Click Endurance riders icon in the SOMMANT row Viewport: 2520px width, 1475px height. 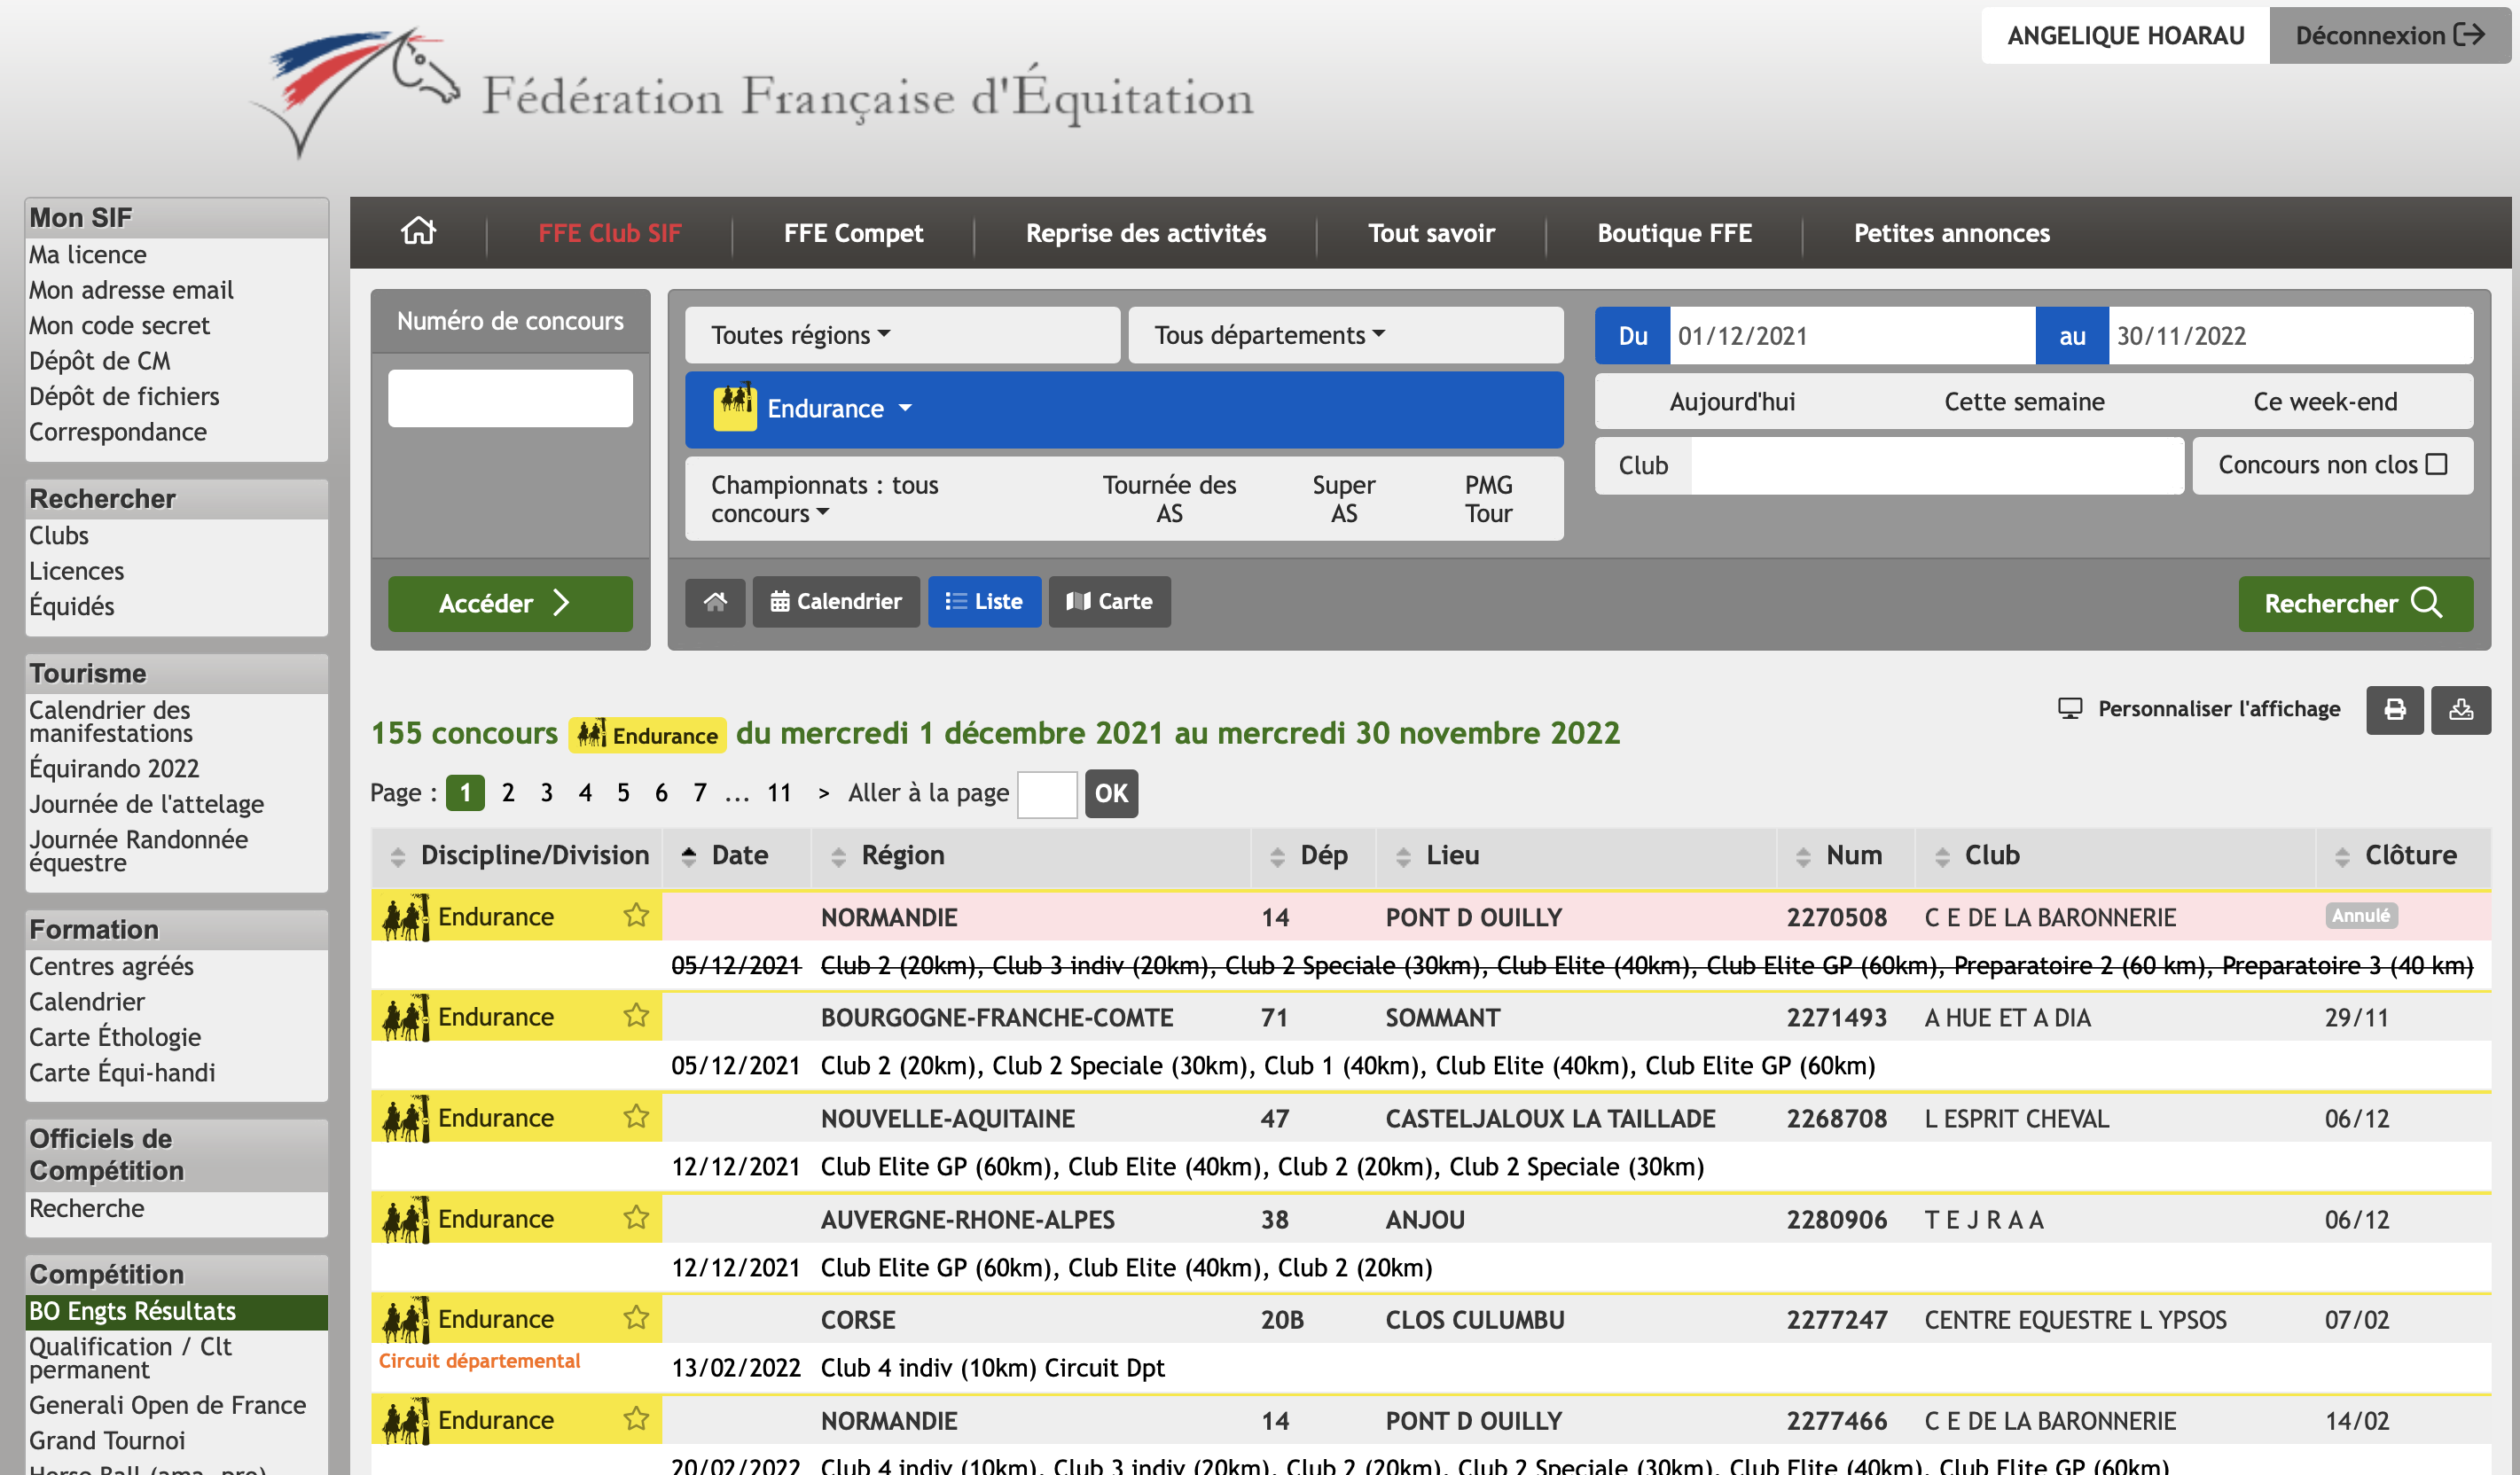tap(406, 1016)
